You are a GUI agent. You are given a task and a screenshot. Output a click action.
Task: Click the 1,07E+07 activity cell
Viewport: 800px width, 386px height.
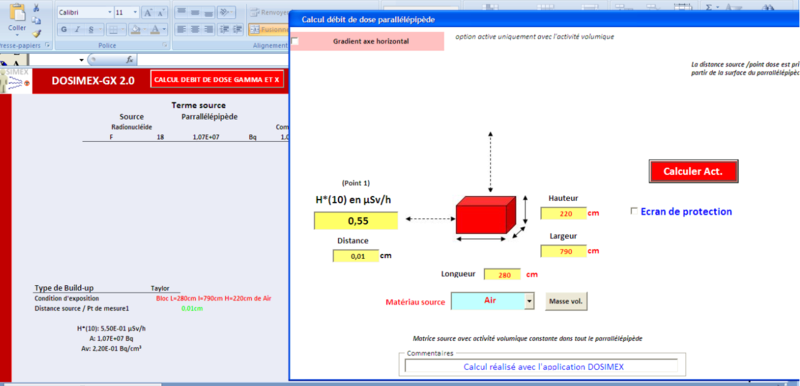pos(206,138)
